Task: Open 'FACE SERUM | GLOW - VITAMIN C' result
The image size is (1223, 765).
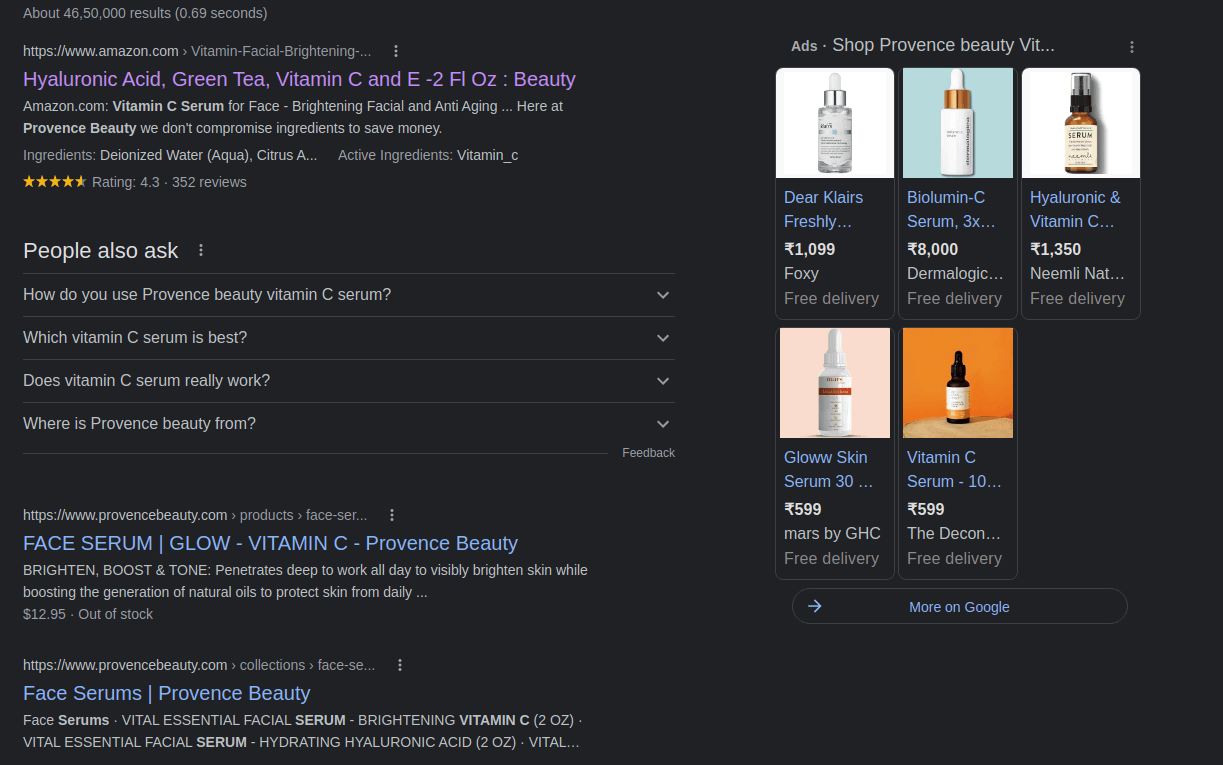Action: point(270,543)
